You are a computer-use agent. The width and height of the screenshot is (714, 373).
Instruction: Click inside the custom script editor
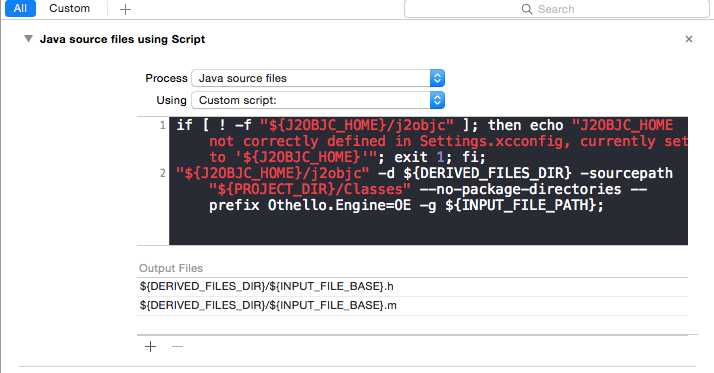[428, 181]
